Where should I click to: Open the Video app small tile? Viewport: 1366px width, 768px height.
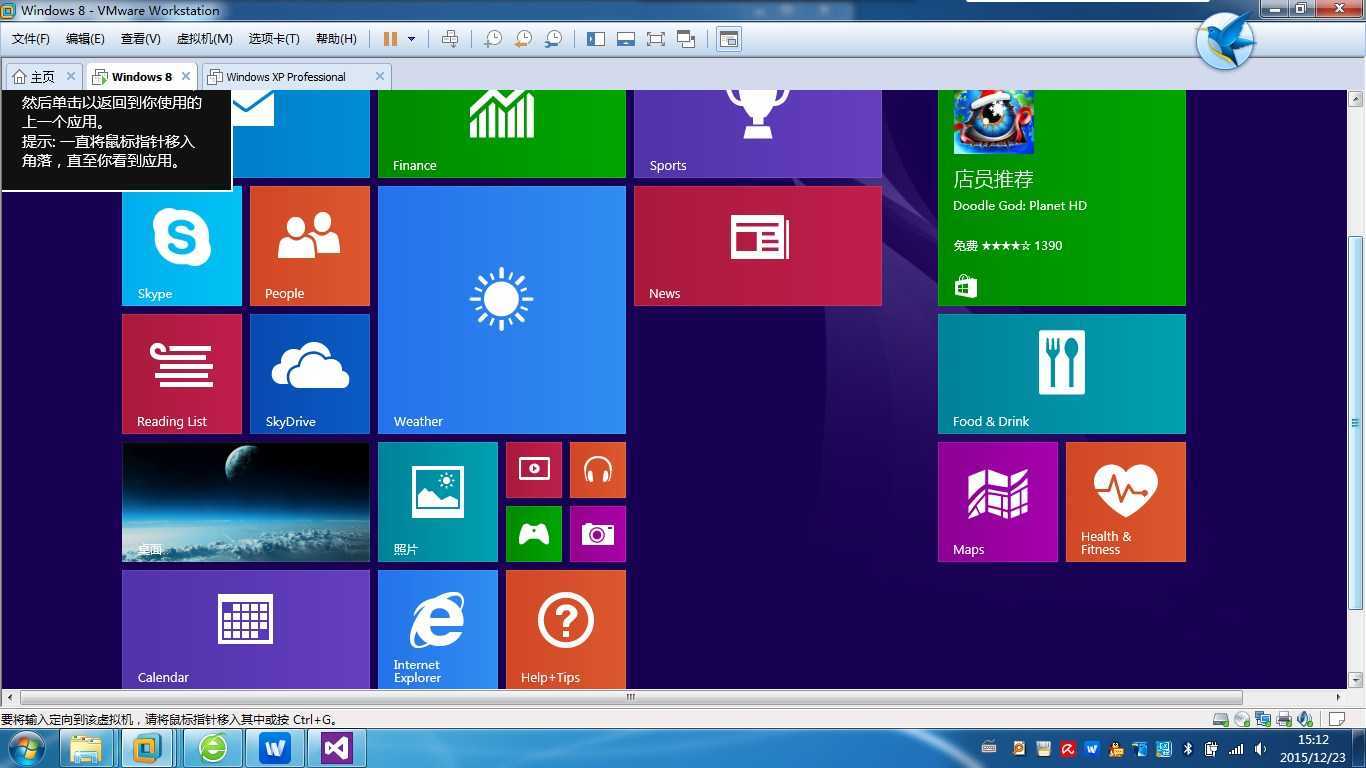pos(534,470)
